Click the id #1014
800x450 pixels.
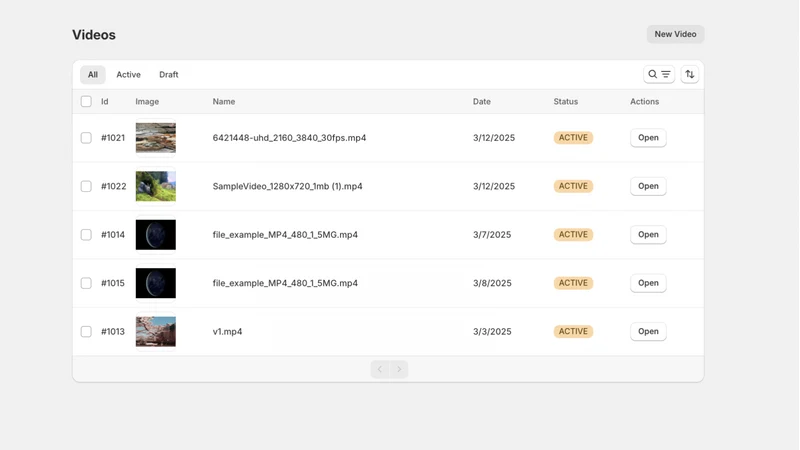coord(113,235)
